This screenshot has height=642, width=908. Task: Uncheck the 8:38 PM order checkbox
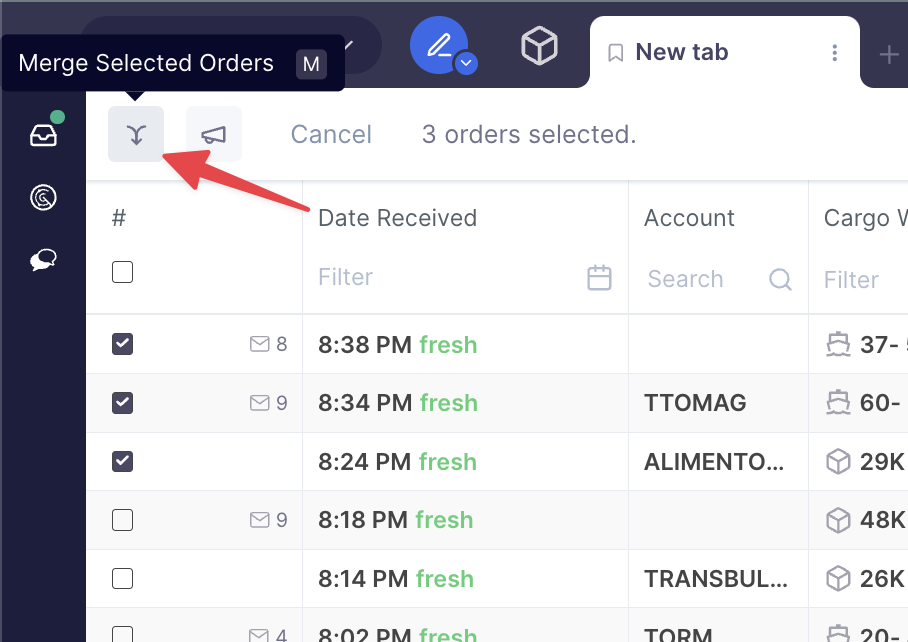122,344
